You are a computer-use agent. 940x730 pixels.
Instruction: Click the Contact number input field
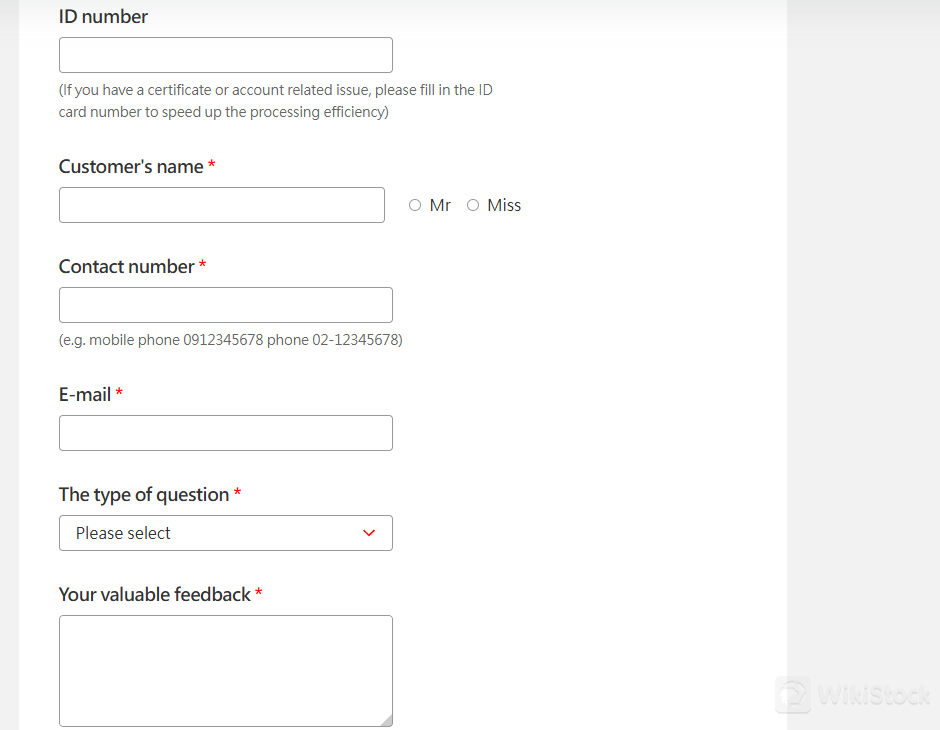225,305
